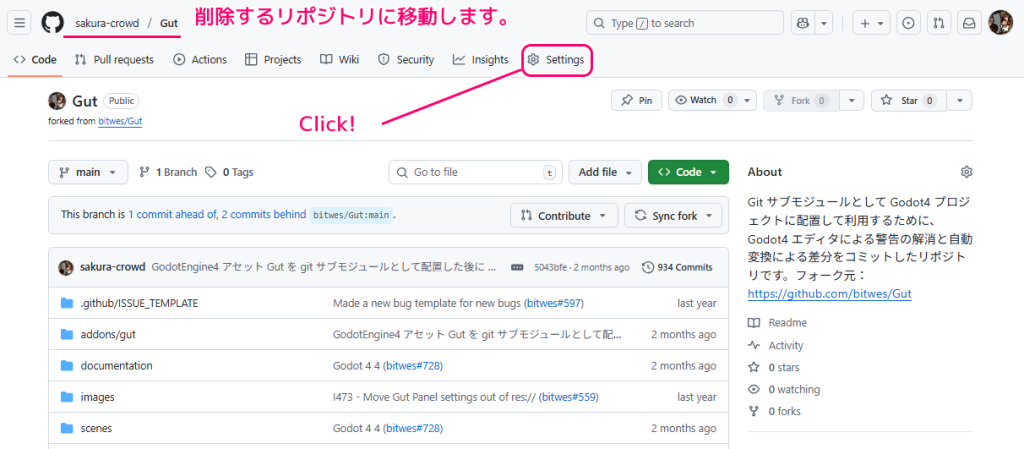
Task: Open the scenes folder
Action: point(96,428)
